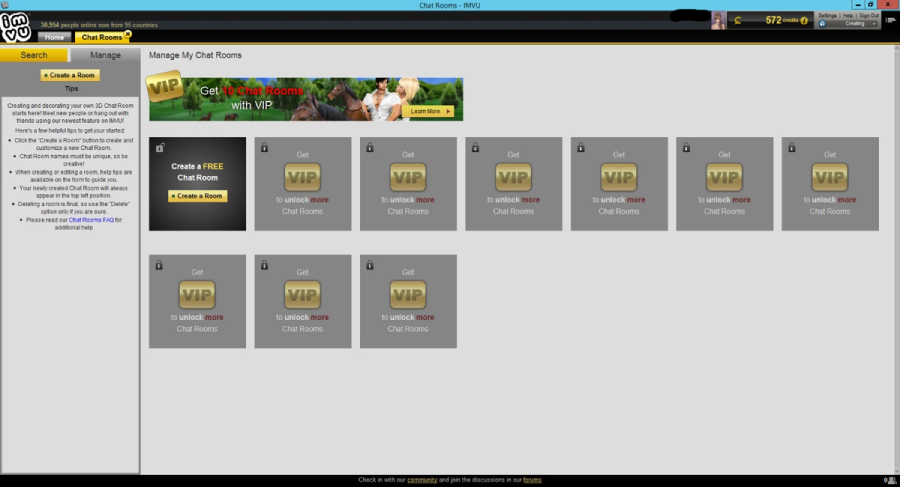
Task: Click Create a Room button above Tips
Action: click(70, 75)
